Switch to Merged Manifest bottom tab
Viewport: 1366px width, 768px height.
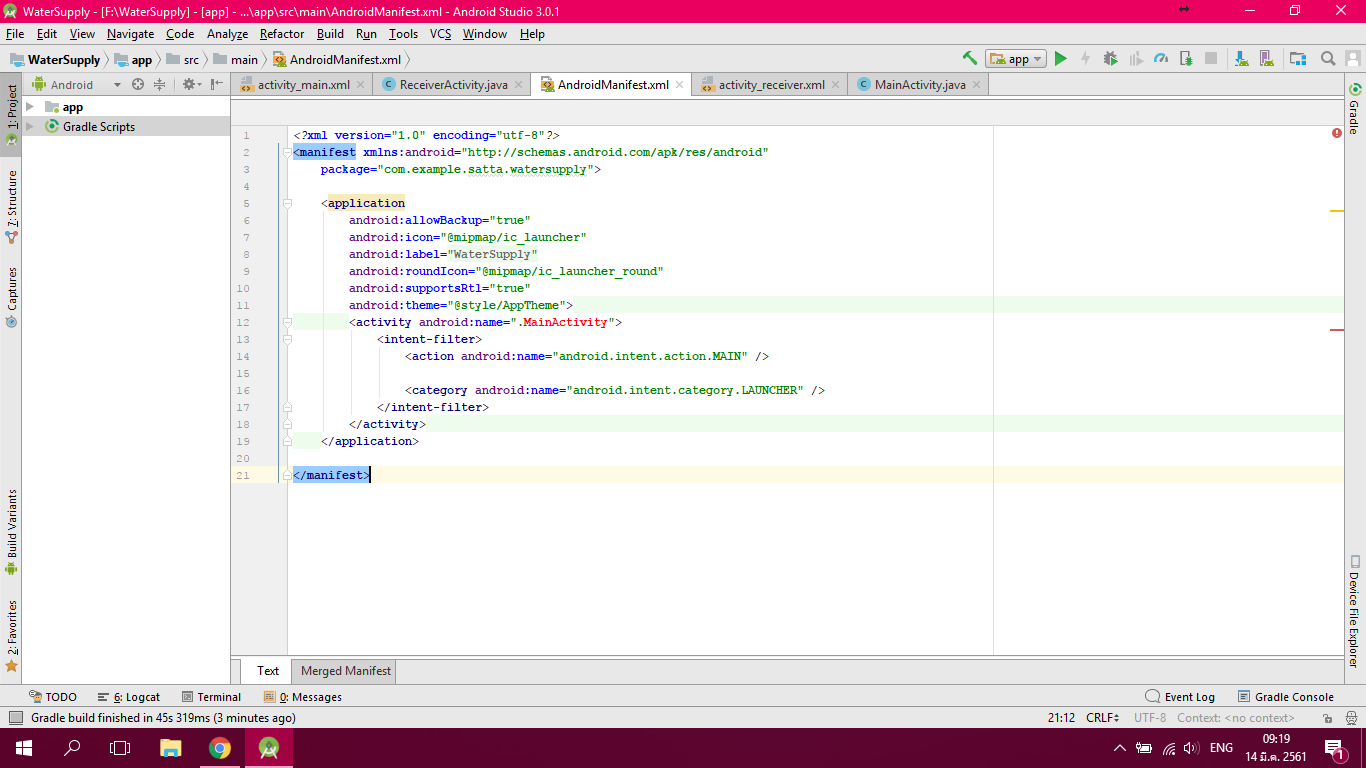[346, 671]
